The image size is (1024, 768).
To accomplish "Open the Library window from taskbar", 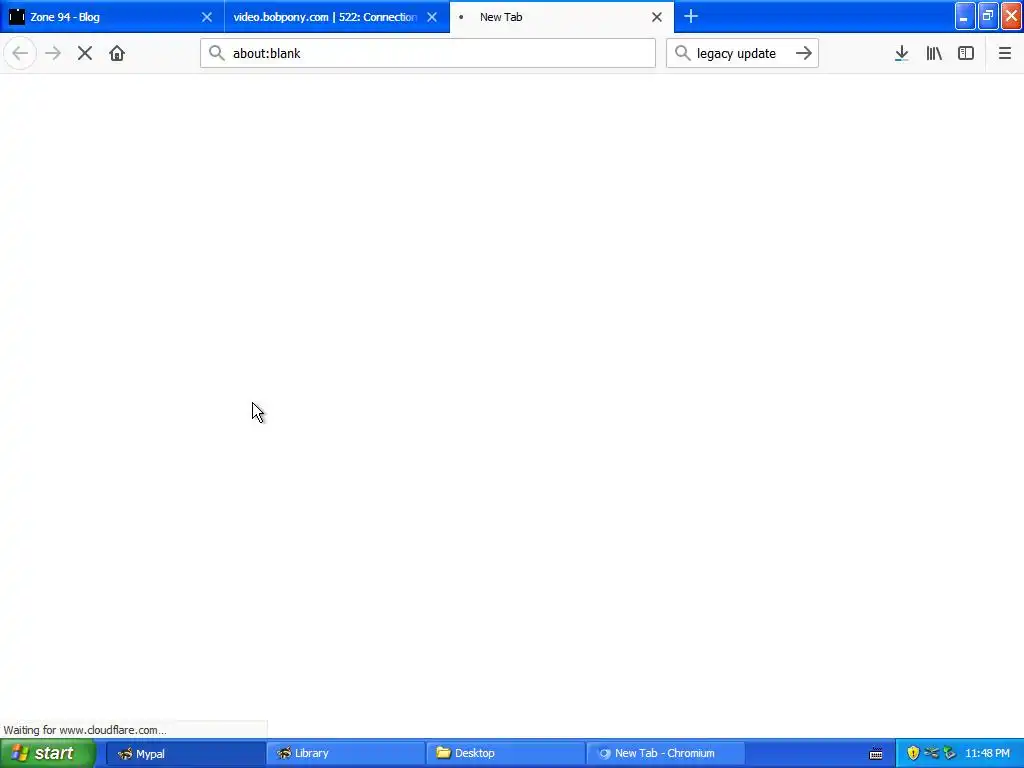I will click(x=345, y=754).
